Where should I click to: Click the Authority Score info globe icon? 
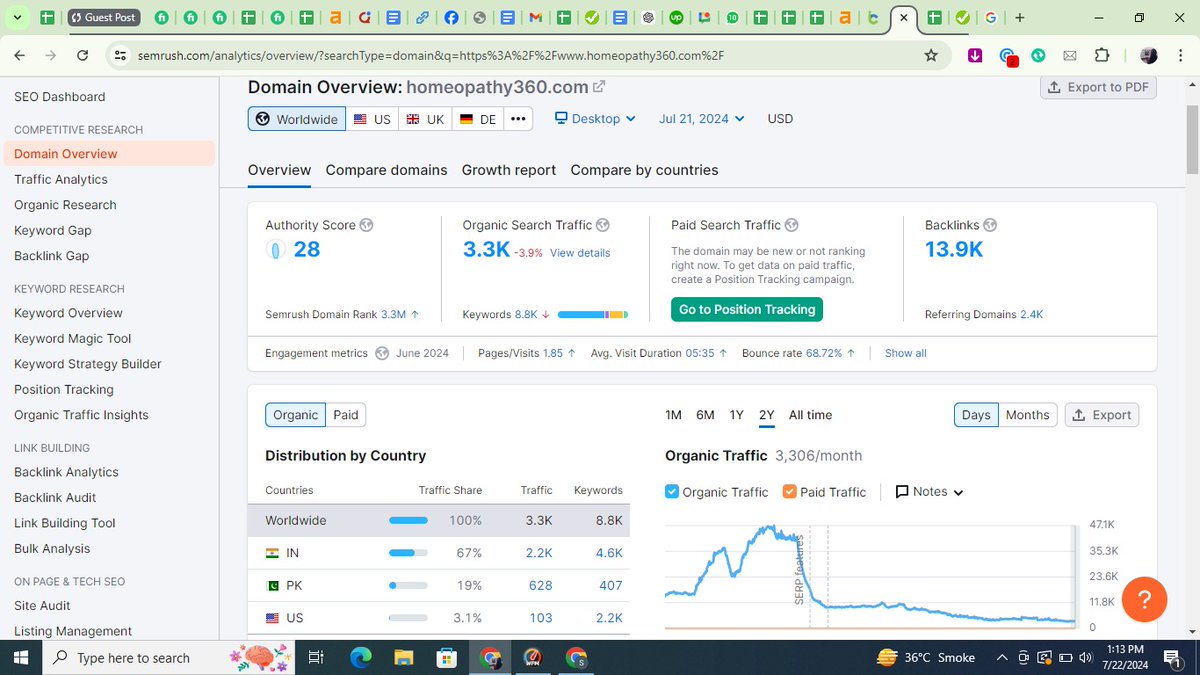366,225
